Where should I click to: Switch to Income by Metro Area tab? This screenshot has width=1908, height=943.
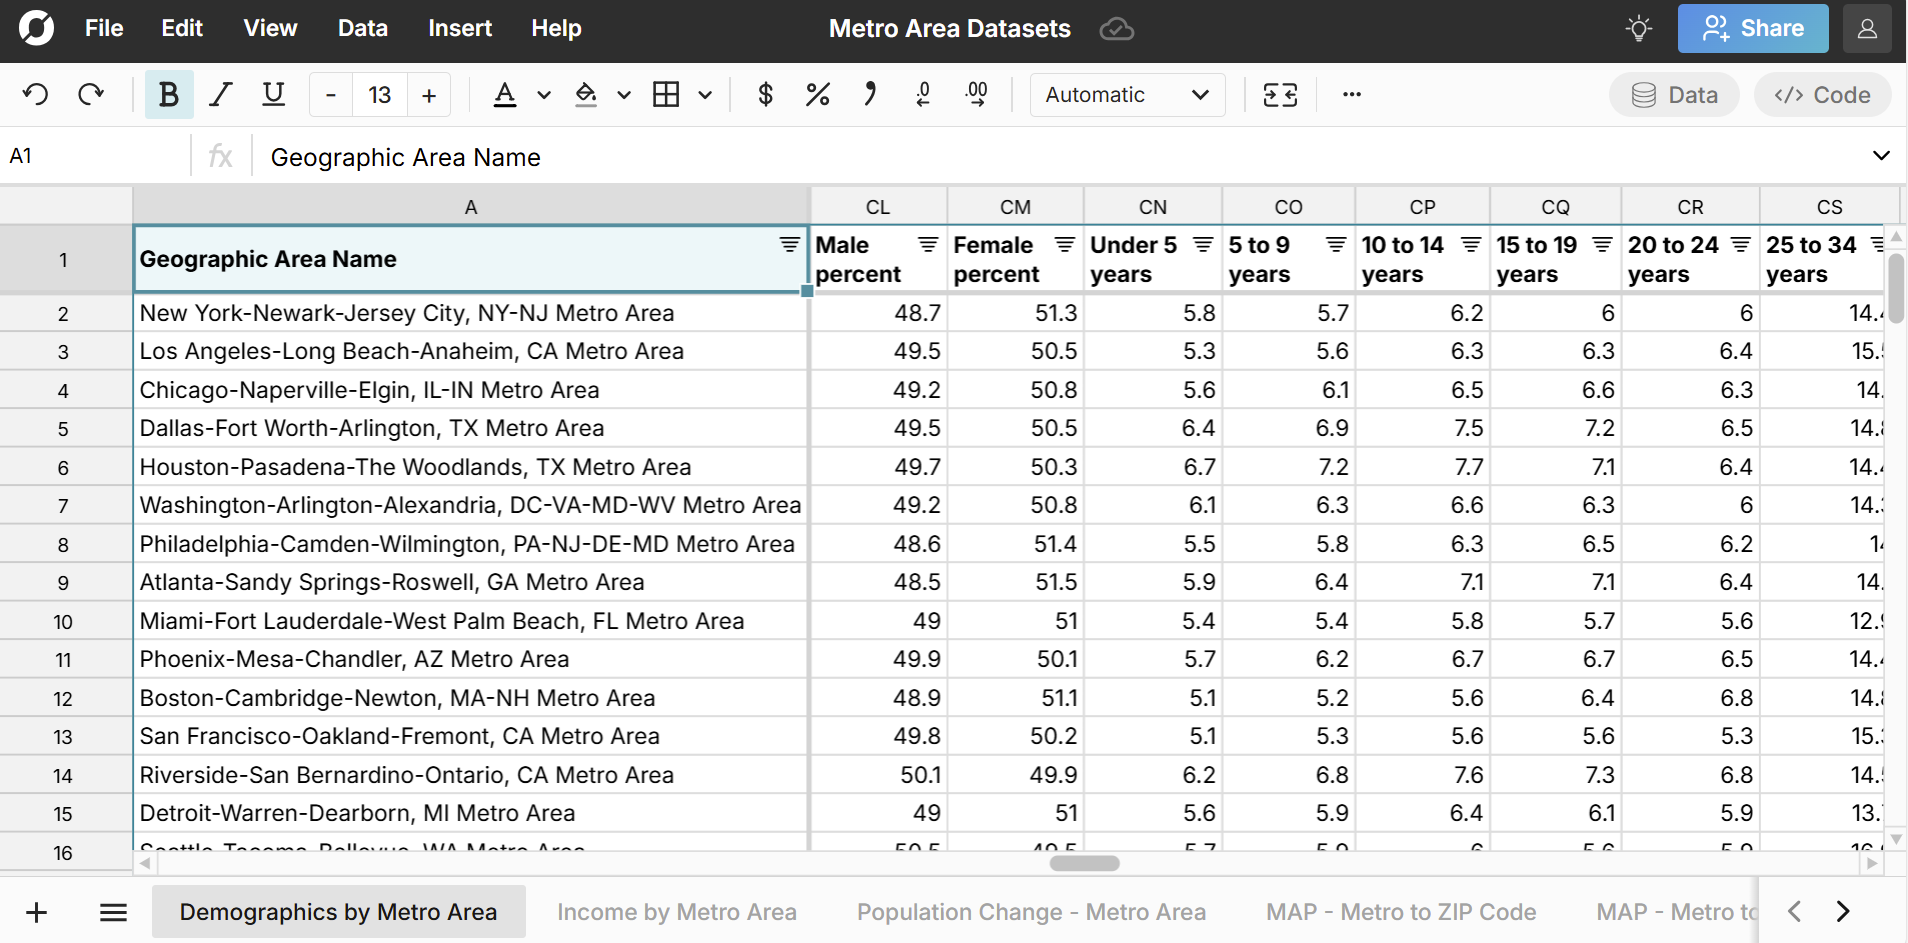(676, 912)
